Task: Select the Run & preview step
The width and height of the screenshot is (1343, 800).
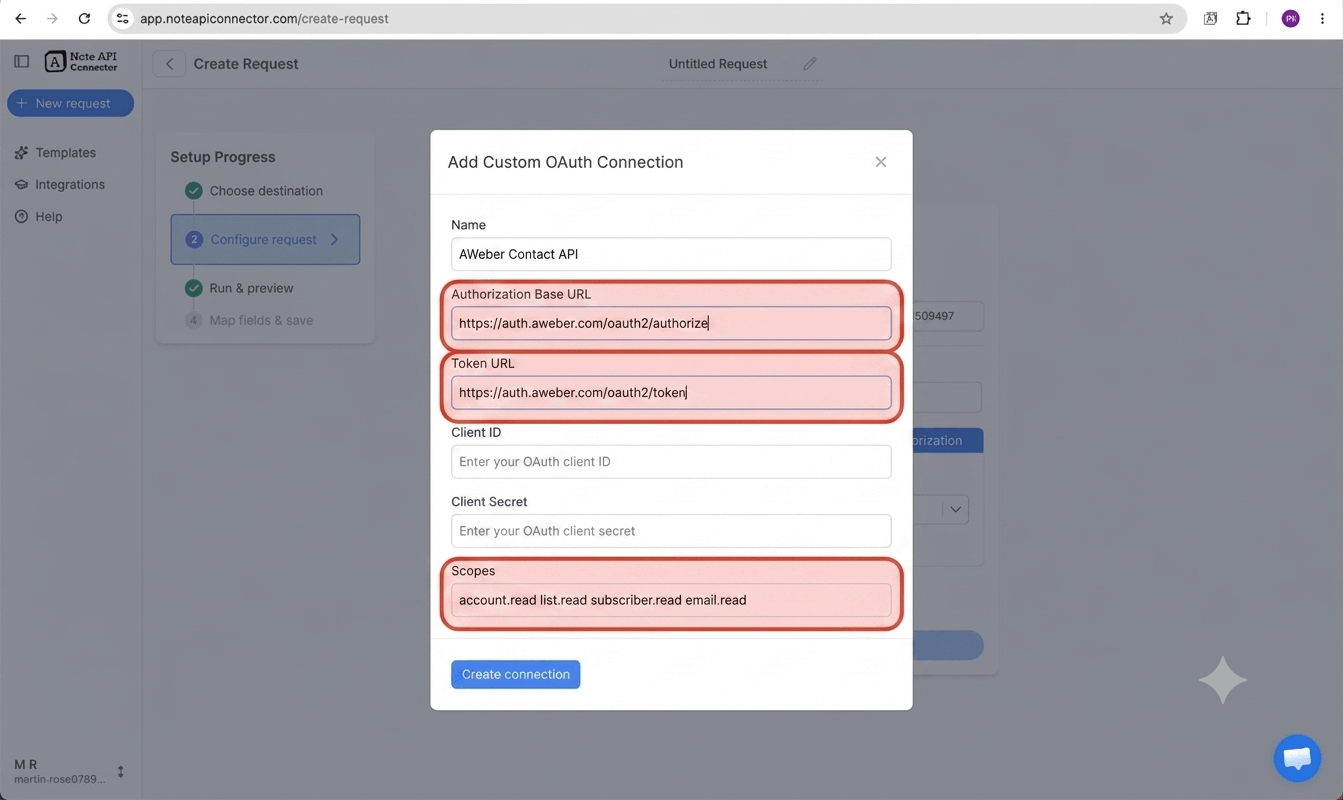Action: (239, 288)
